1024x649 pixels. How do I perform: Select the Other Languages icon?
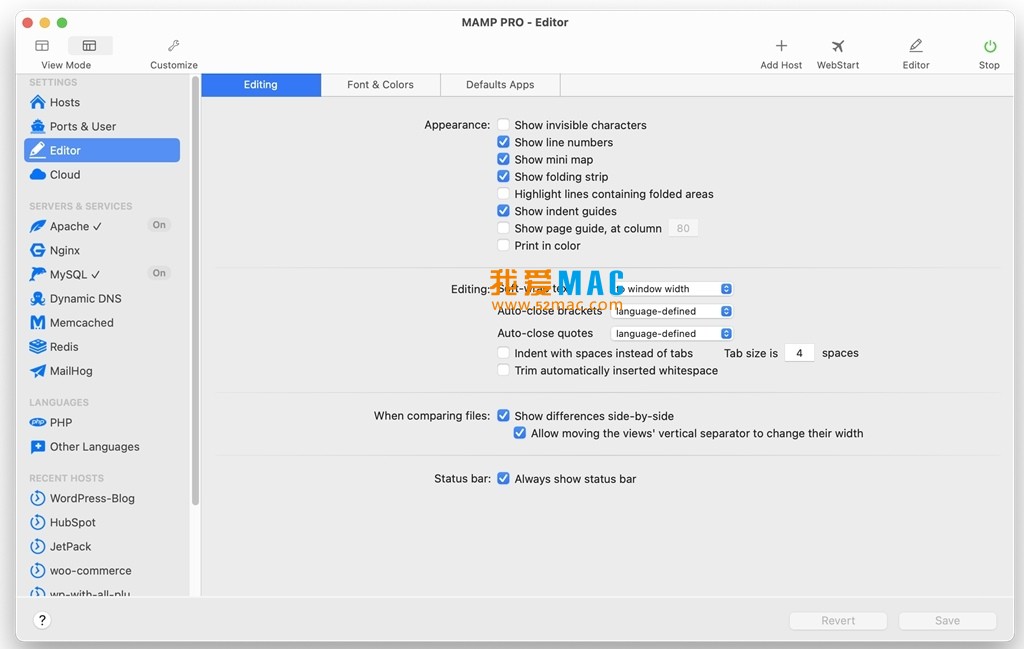38,447
